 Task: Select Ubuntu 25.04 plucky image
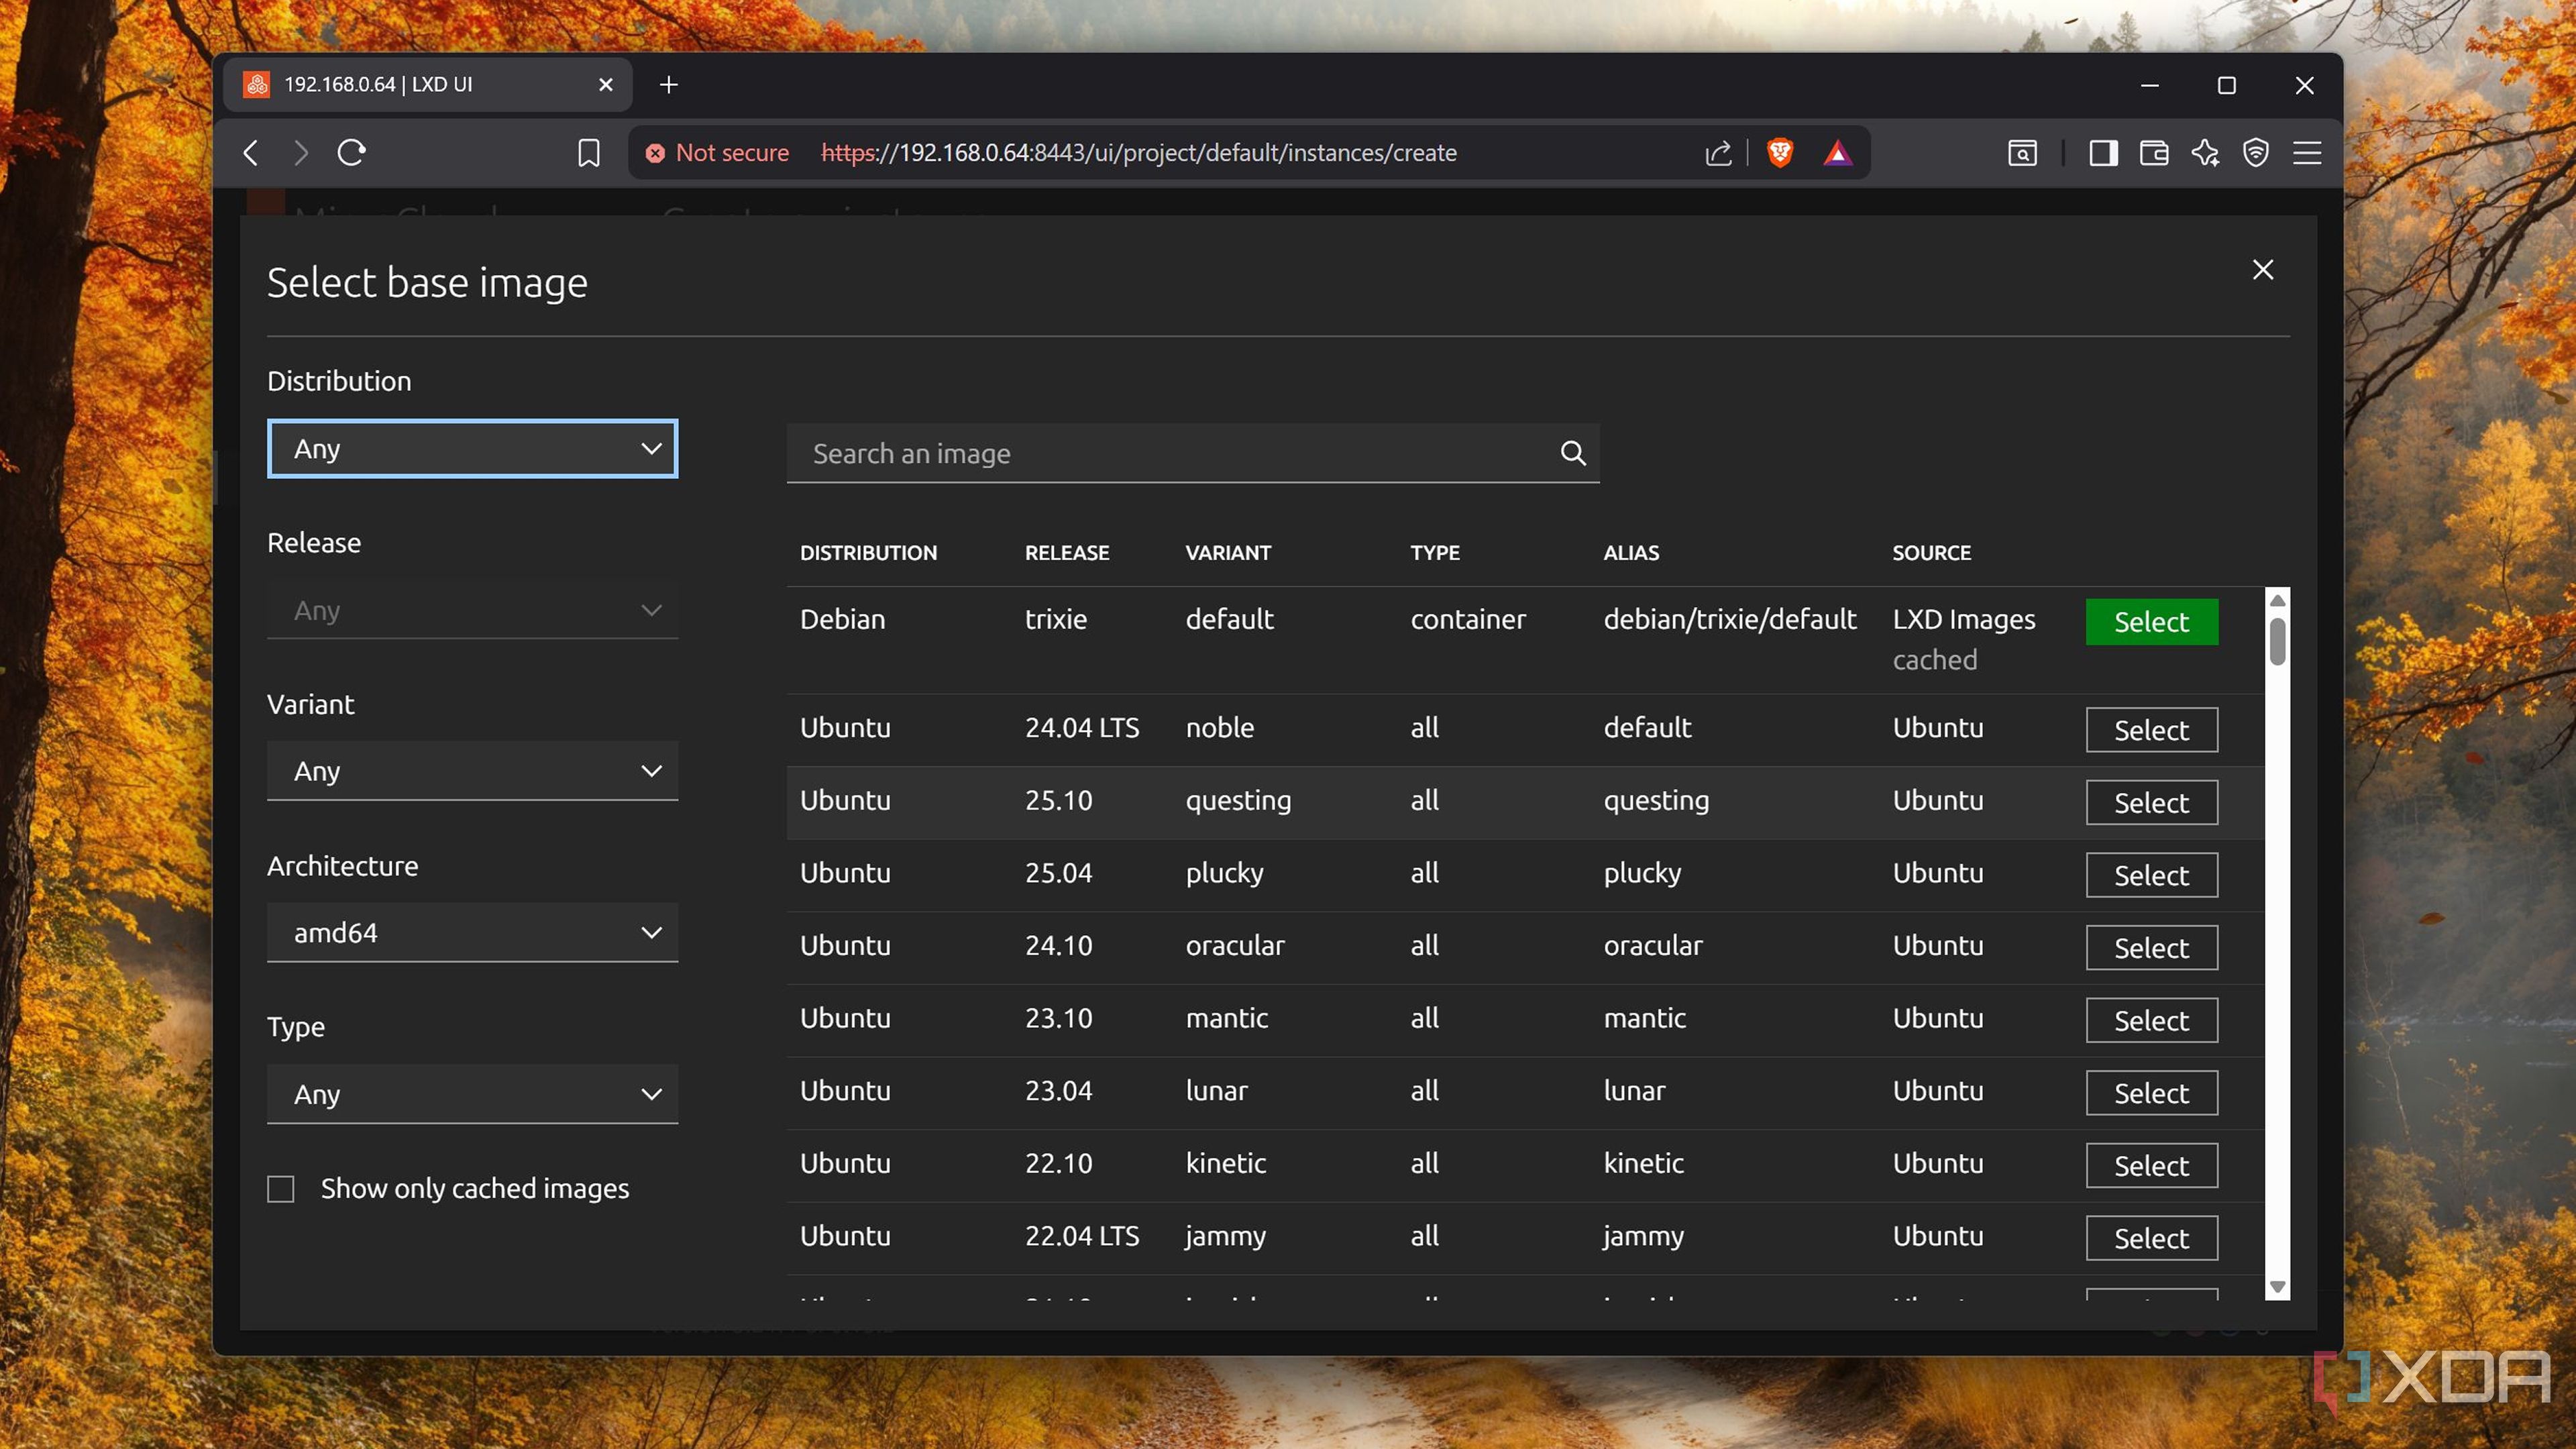[x=2151, y=875]
